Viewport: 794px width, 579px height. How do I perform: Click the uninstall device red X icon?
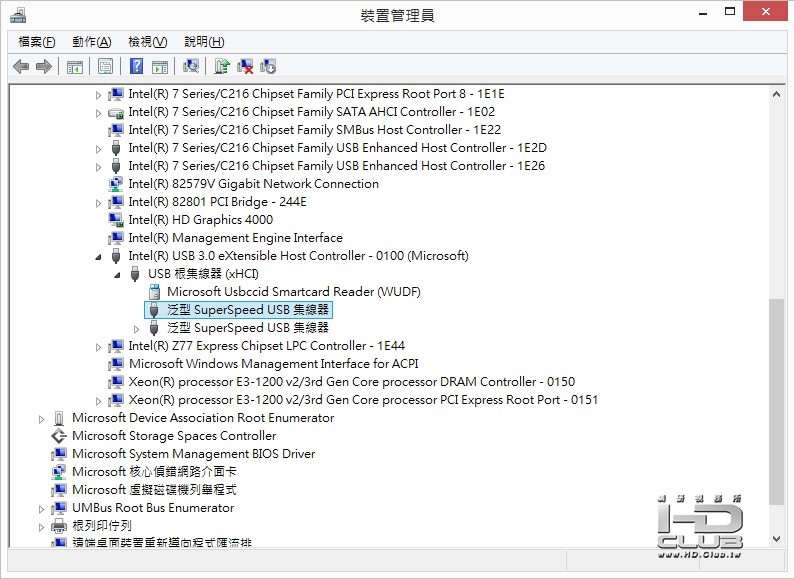pyautogui.click(x=245, y=66)
